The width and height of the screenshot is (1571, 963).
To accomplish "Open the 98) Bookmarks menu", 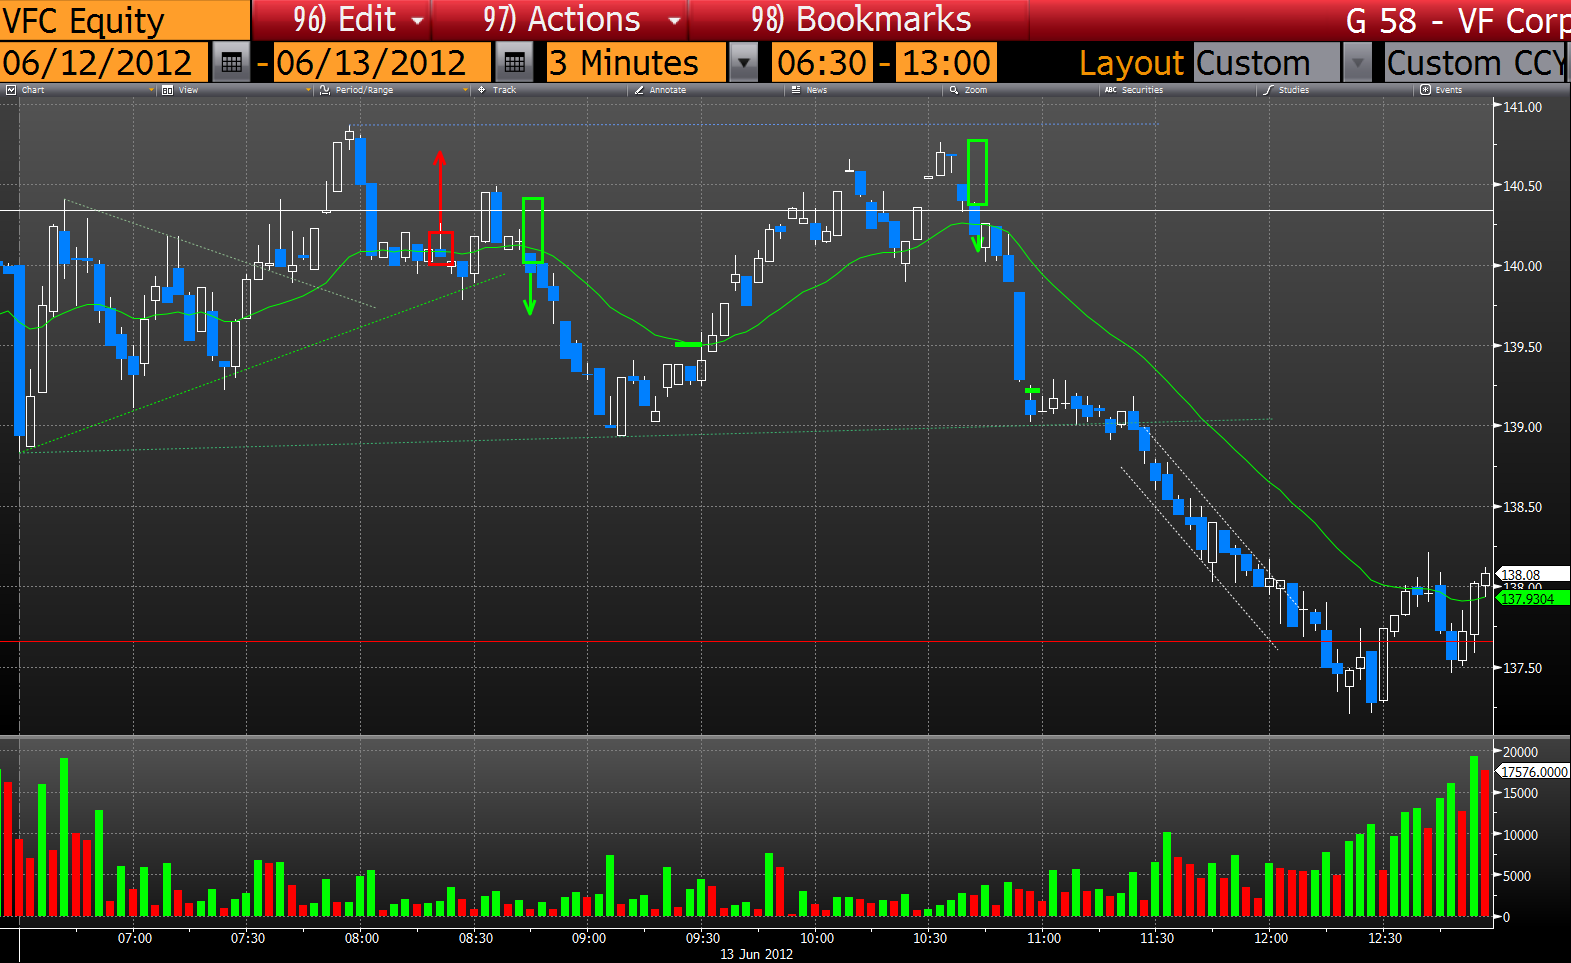I will (x=860, y=20).
